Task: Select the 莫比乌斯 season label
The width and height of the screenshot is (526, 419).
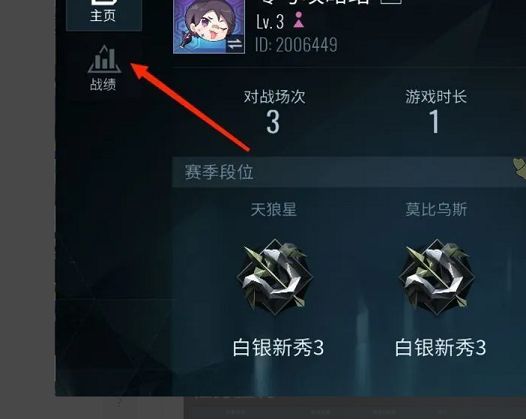Action: click(436, 209)
